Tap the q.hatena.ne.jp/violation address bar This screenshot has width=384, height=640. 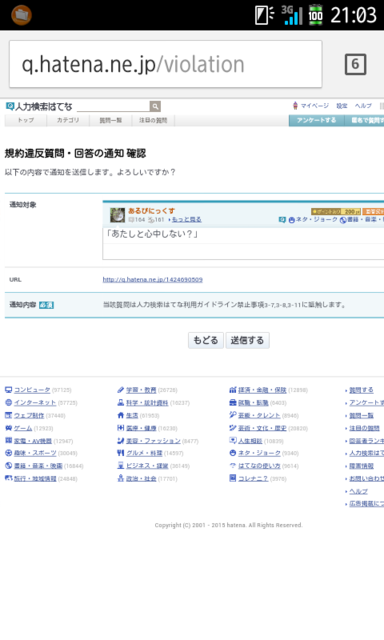165,64
